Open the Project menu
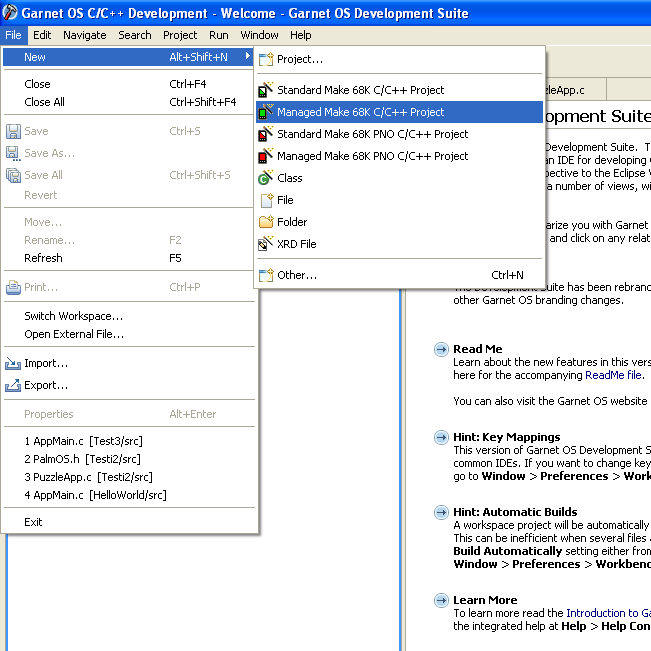The width and height of the screenshot is (651, 651). click(180, 35)
